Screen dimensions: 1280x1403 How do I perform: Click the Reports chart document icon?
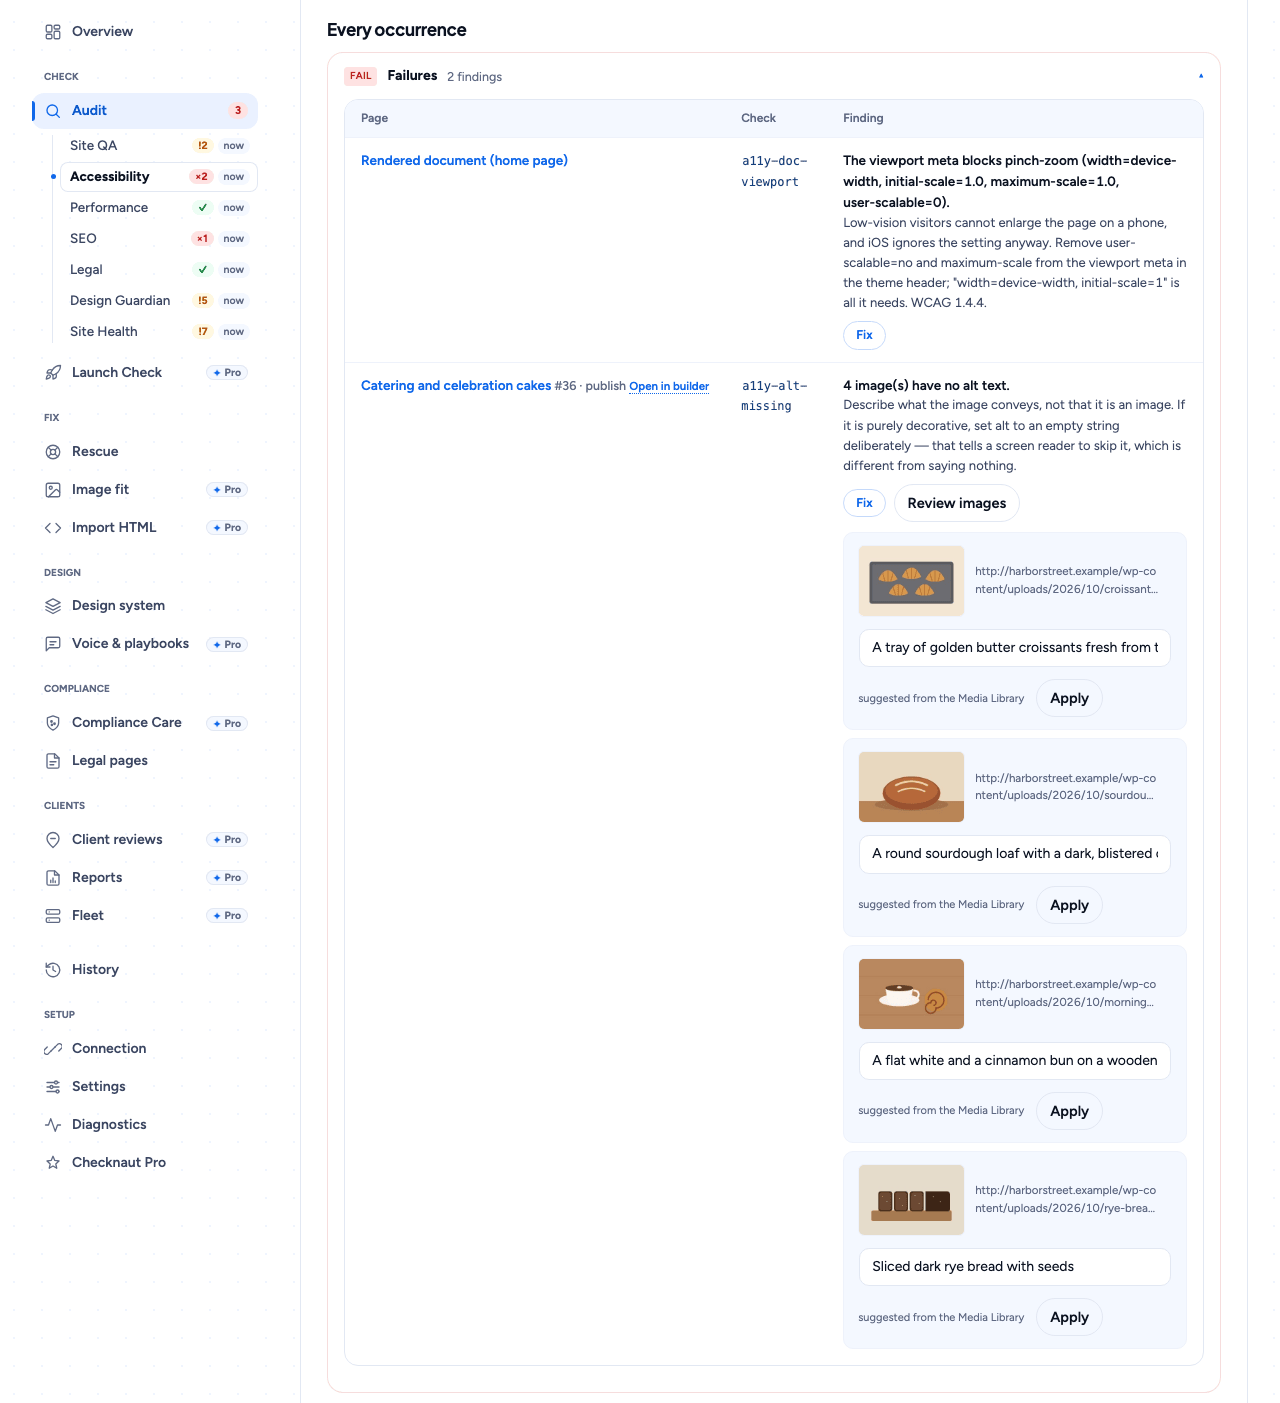pos(53,878)
